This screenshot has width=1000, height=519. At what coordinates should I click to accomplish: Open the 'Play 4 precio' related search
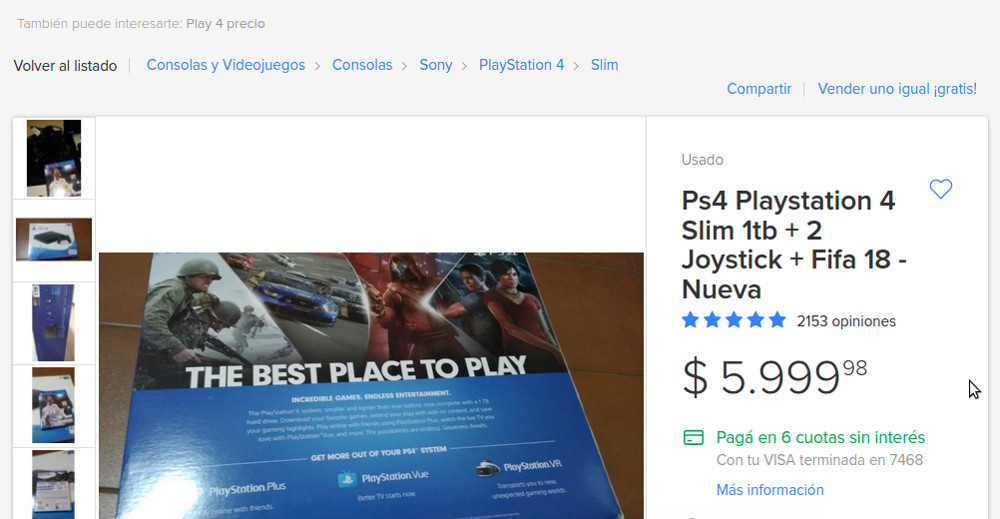(x=225, y=23)
